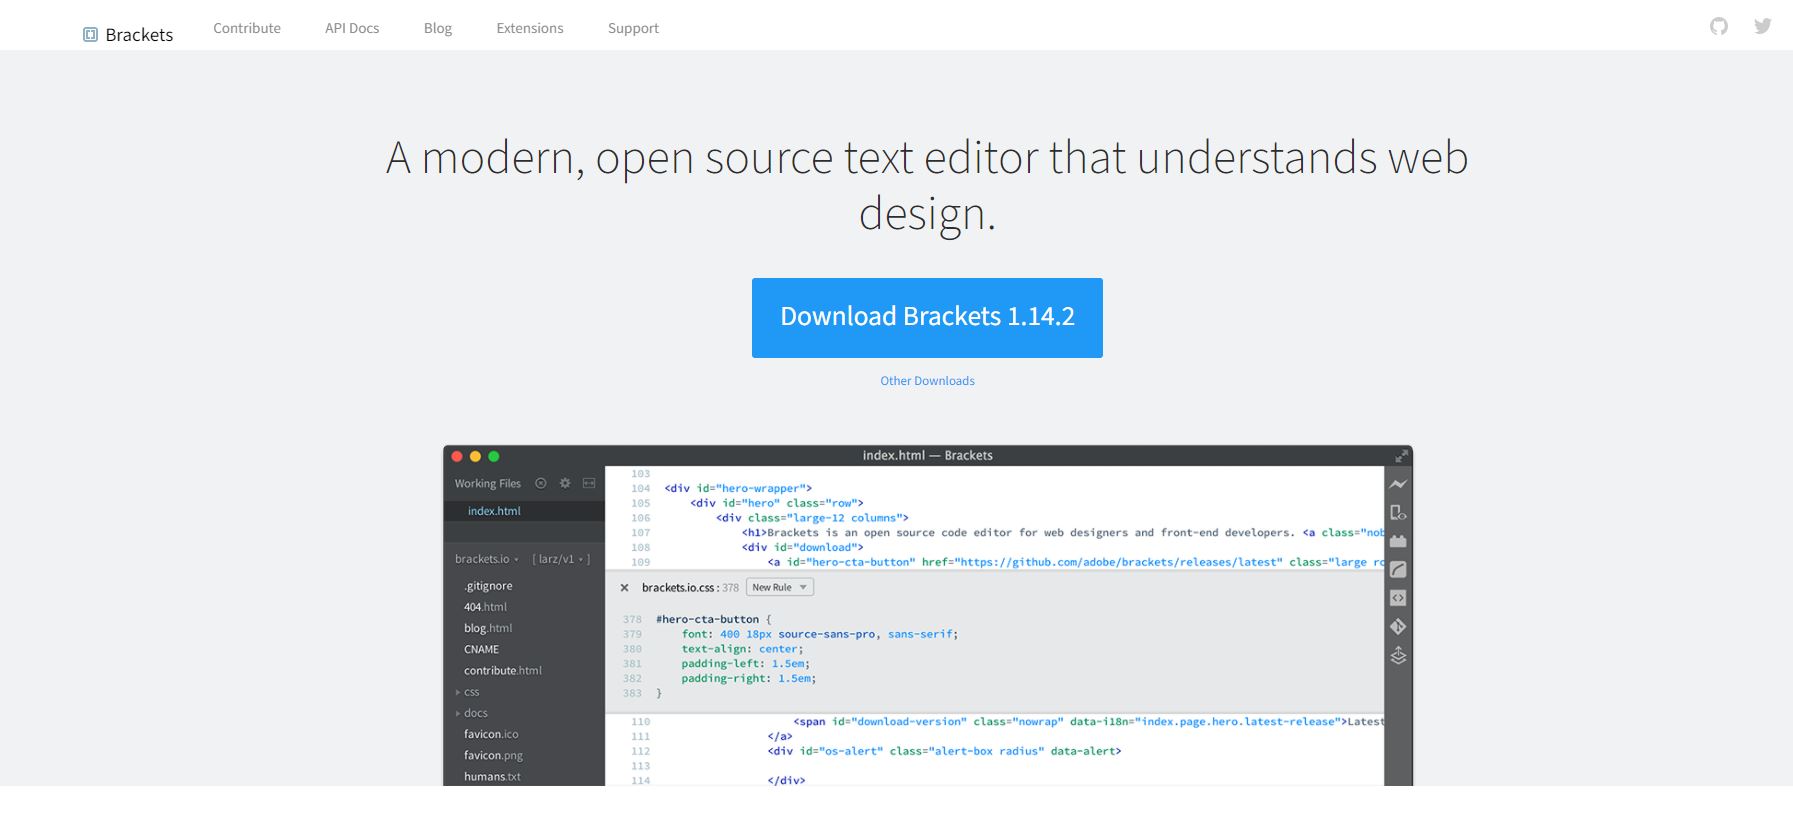Click the device preview icon in editor sidebar
The width and height of the screenshot is (1793, 826).
tap(1398, 512)
